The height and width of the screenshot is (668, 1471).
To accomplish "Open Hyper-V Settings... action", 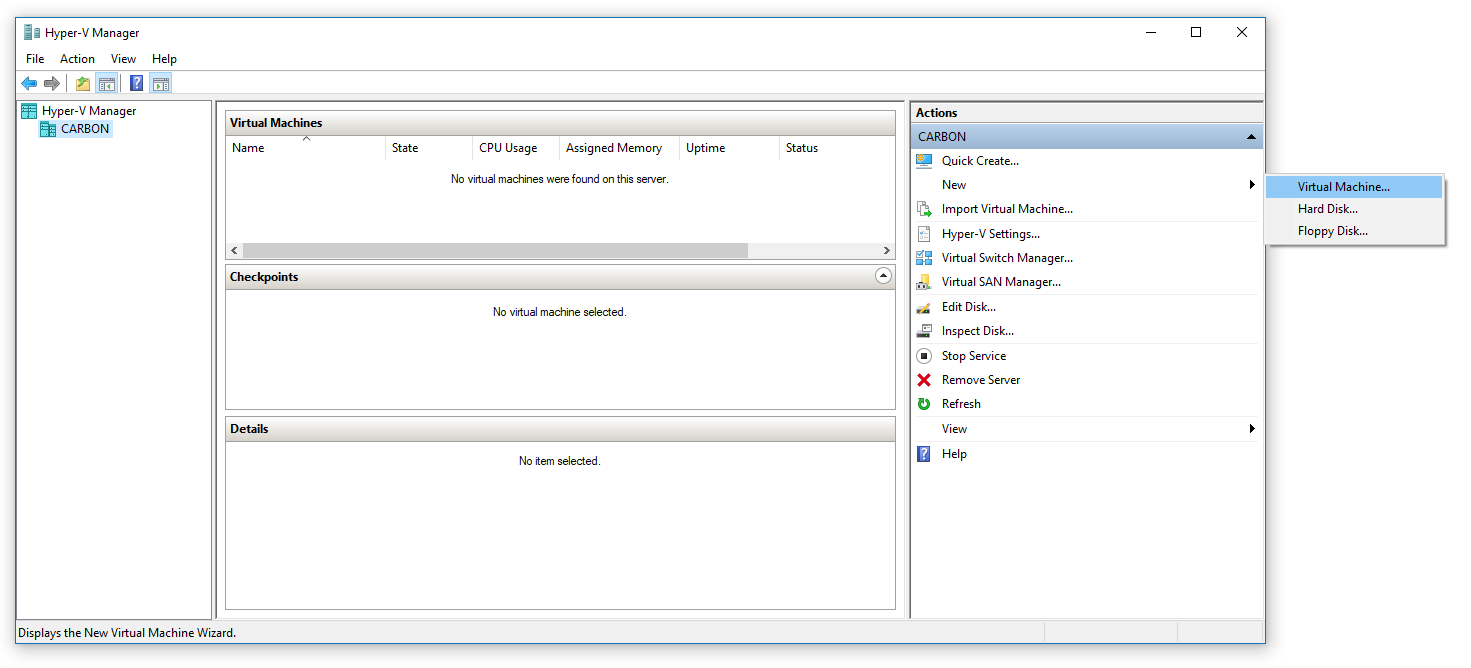I will [x=990, y=234].
